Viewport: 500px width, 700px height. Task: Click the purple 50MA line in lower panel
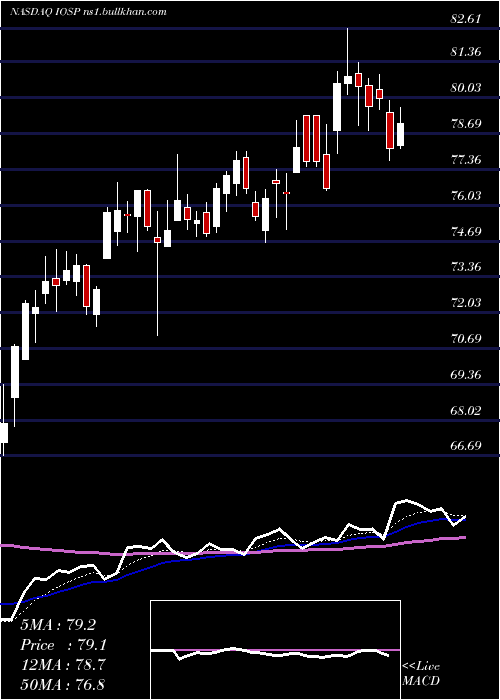(x=232, y=553)
